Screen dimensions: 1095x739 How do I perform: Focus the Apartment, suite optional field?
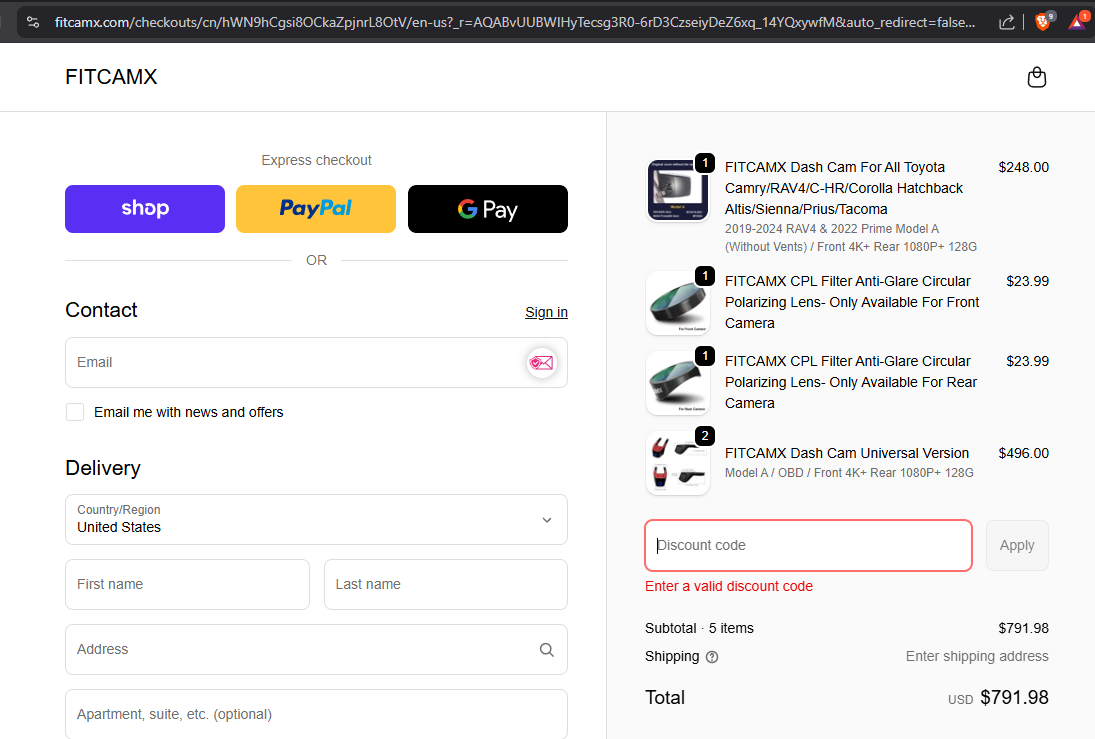click(x=316, y=714)
